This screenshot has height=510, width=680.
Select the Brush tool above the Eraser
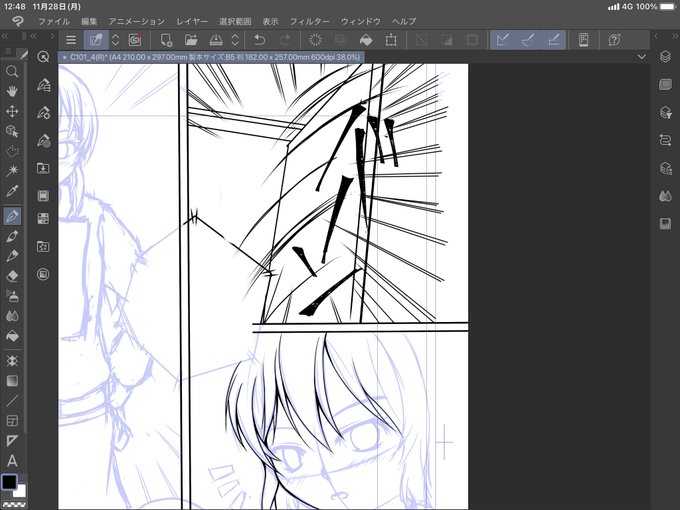tap(12, 256)
